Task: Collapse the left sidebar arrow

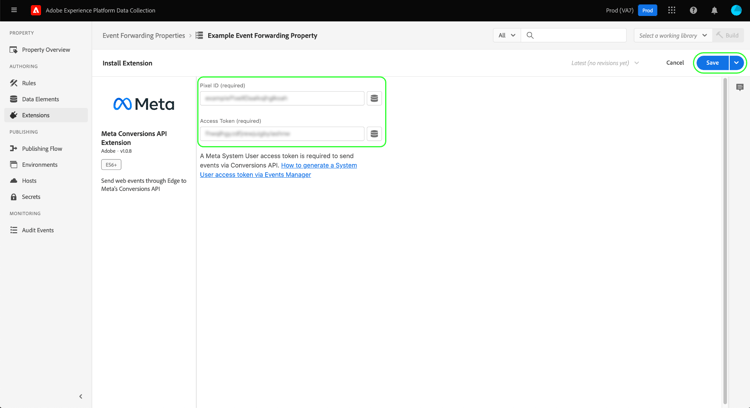Action: point(80,397)
